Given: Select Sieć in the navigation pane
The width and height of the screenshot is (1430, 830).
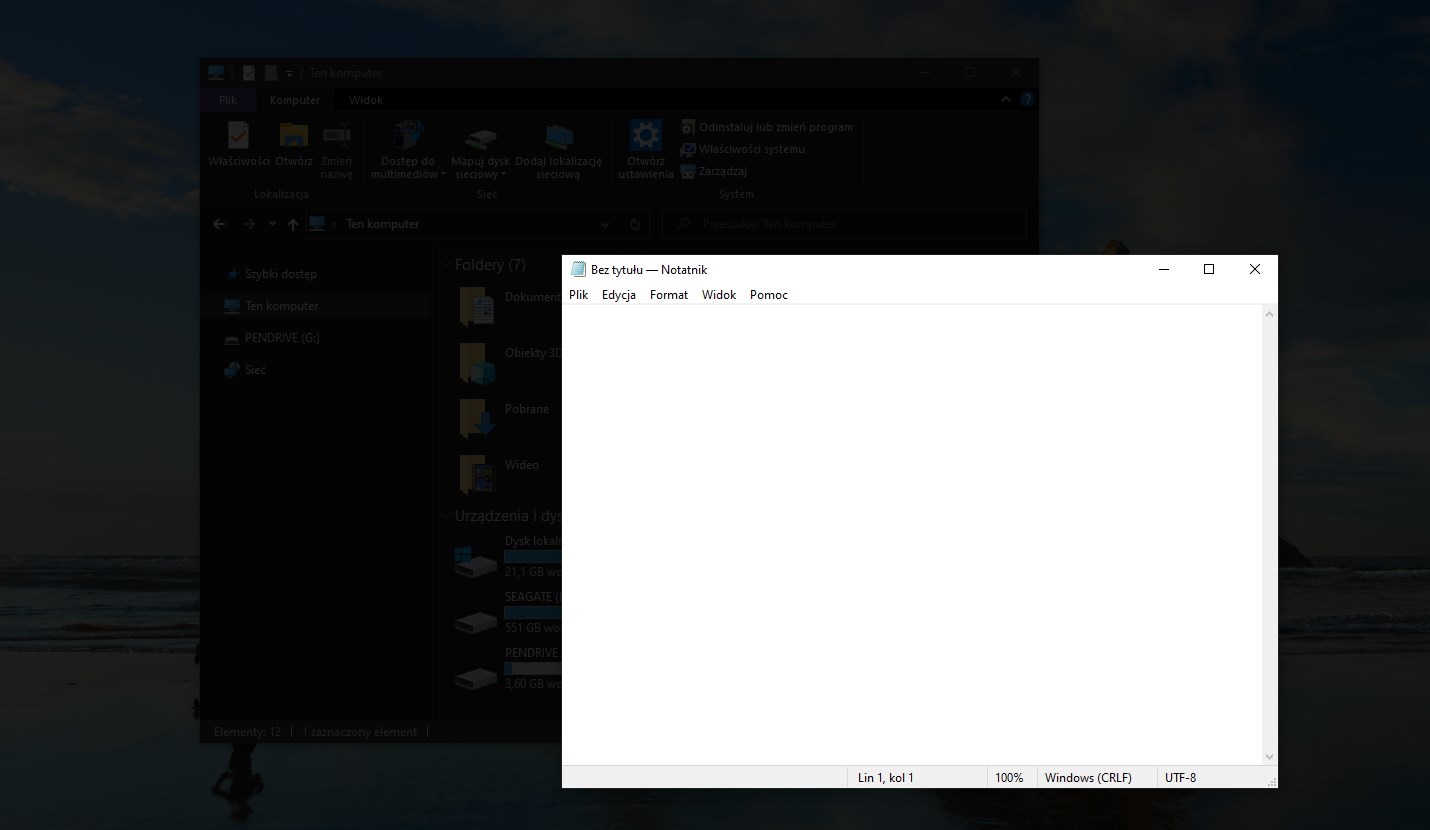Looking at the screenshot, I should coord(246,370).
